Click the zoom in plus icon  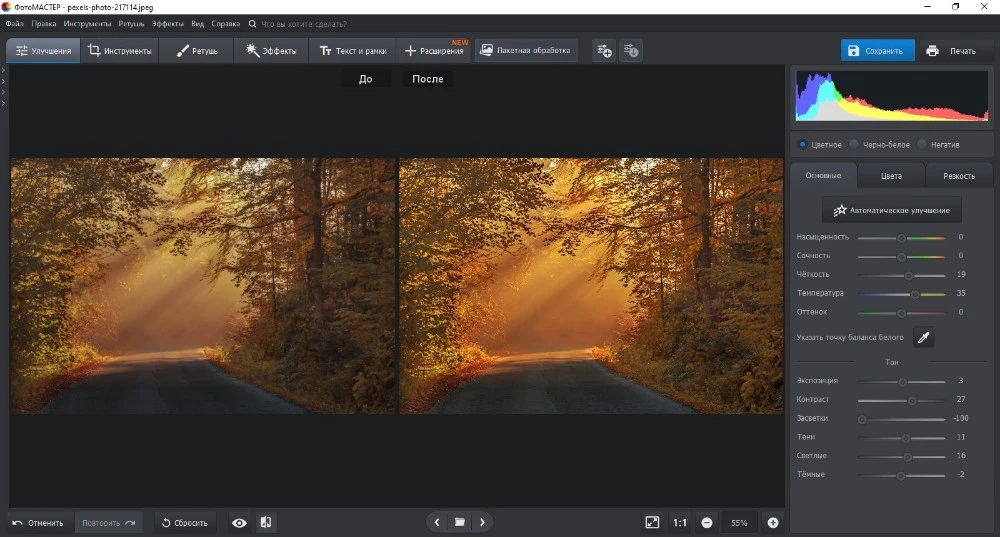pyautogui.click(x=773, y=522)
